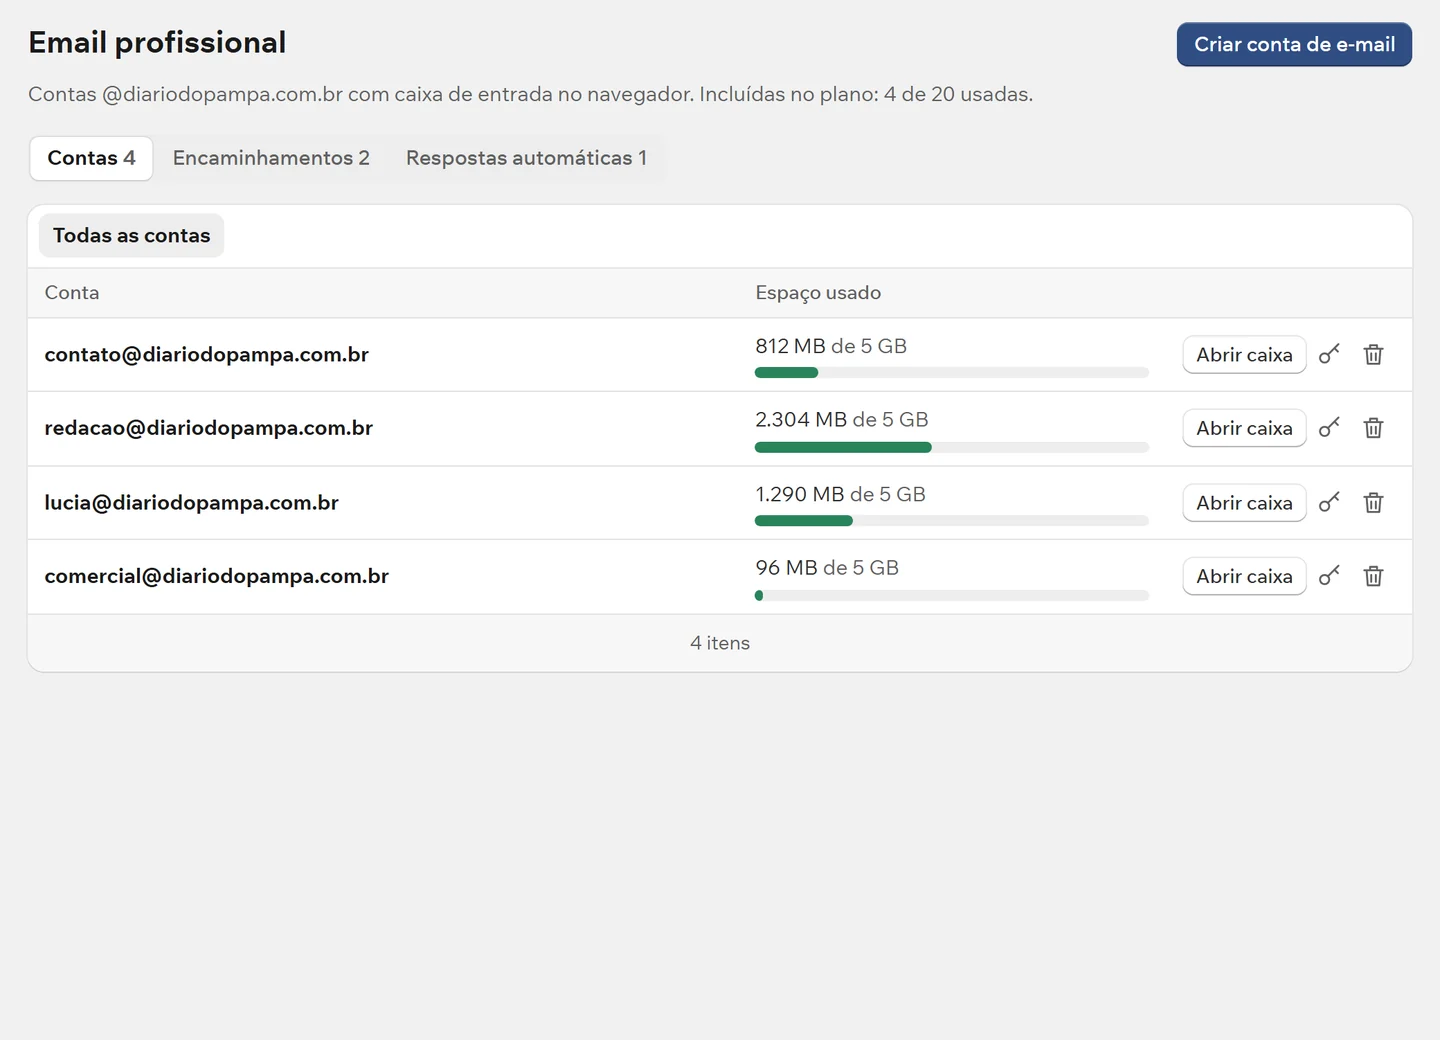Click Abrir caixa for comercial account
Image resolution: width=1440 pixels, height=1040 pixels.
click(1244, 576)
